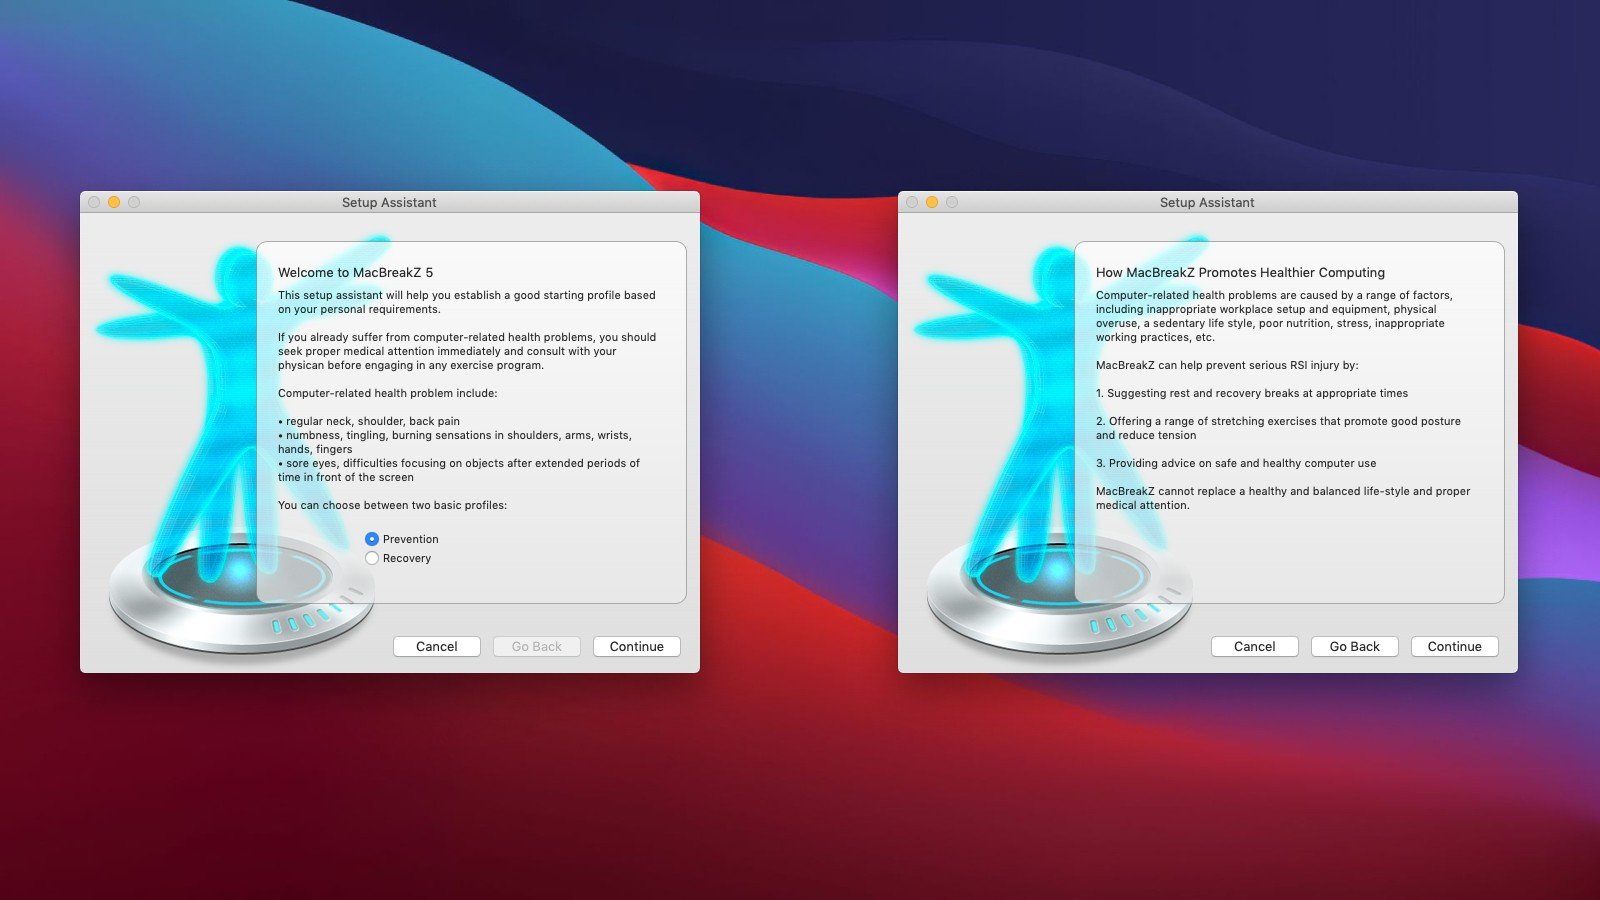The width and height of the screenshot is (1600, 900).
Task: Click the dimmed Go Back button in Welcome window
Action: click(x=536, y=647)
